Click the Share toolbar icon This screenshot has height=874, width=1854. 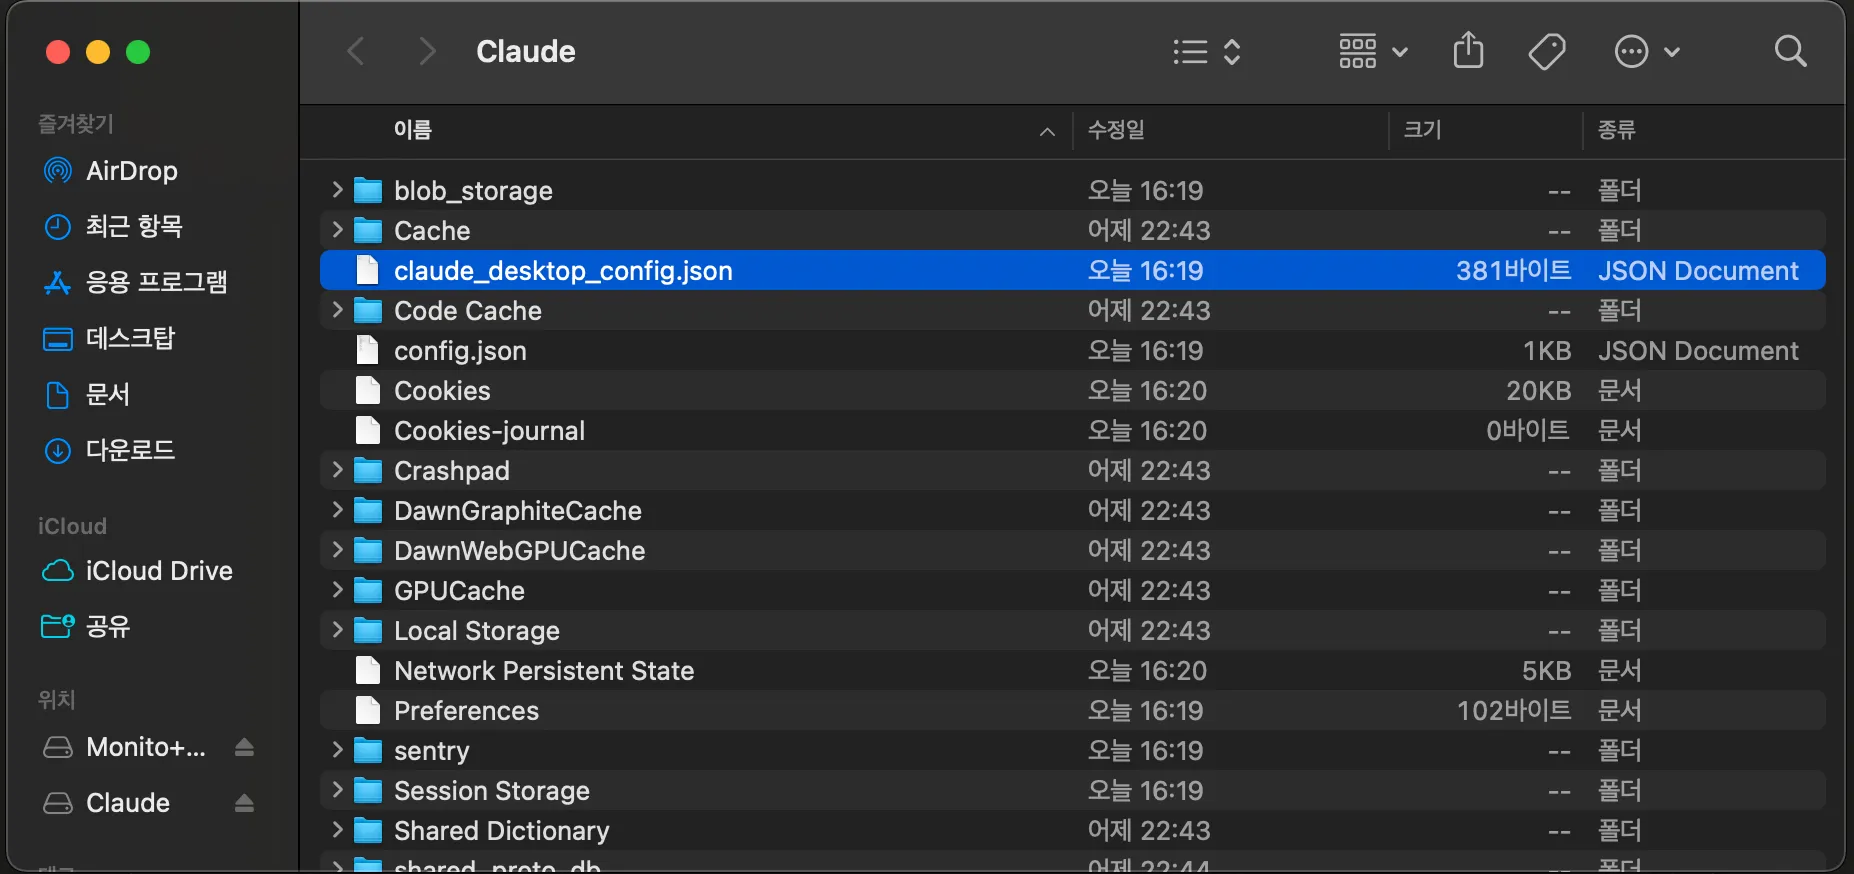1468,50
